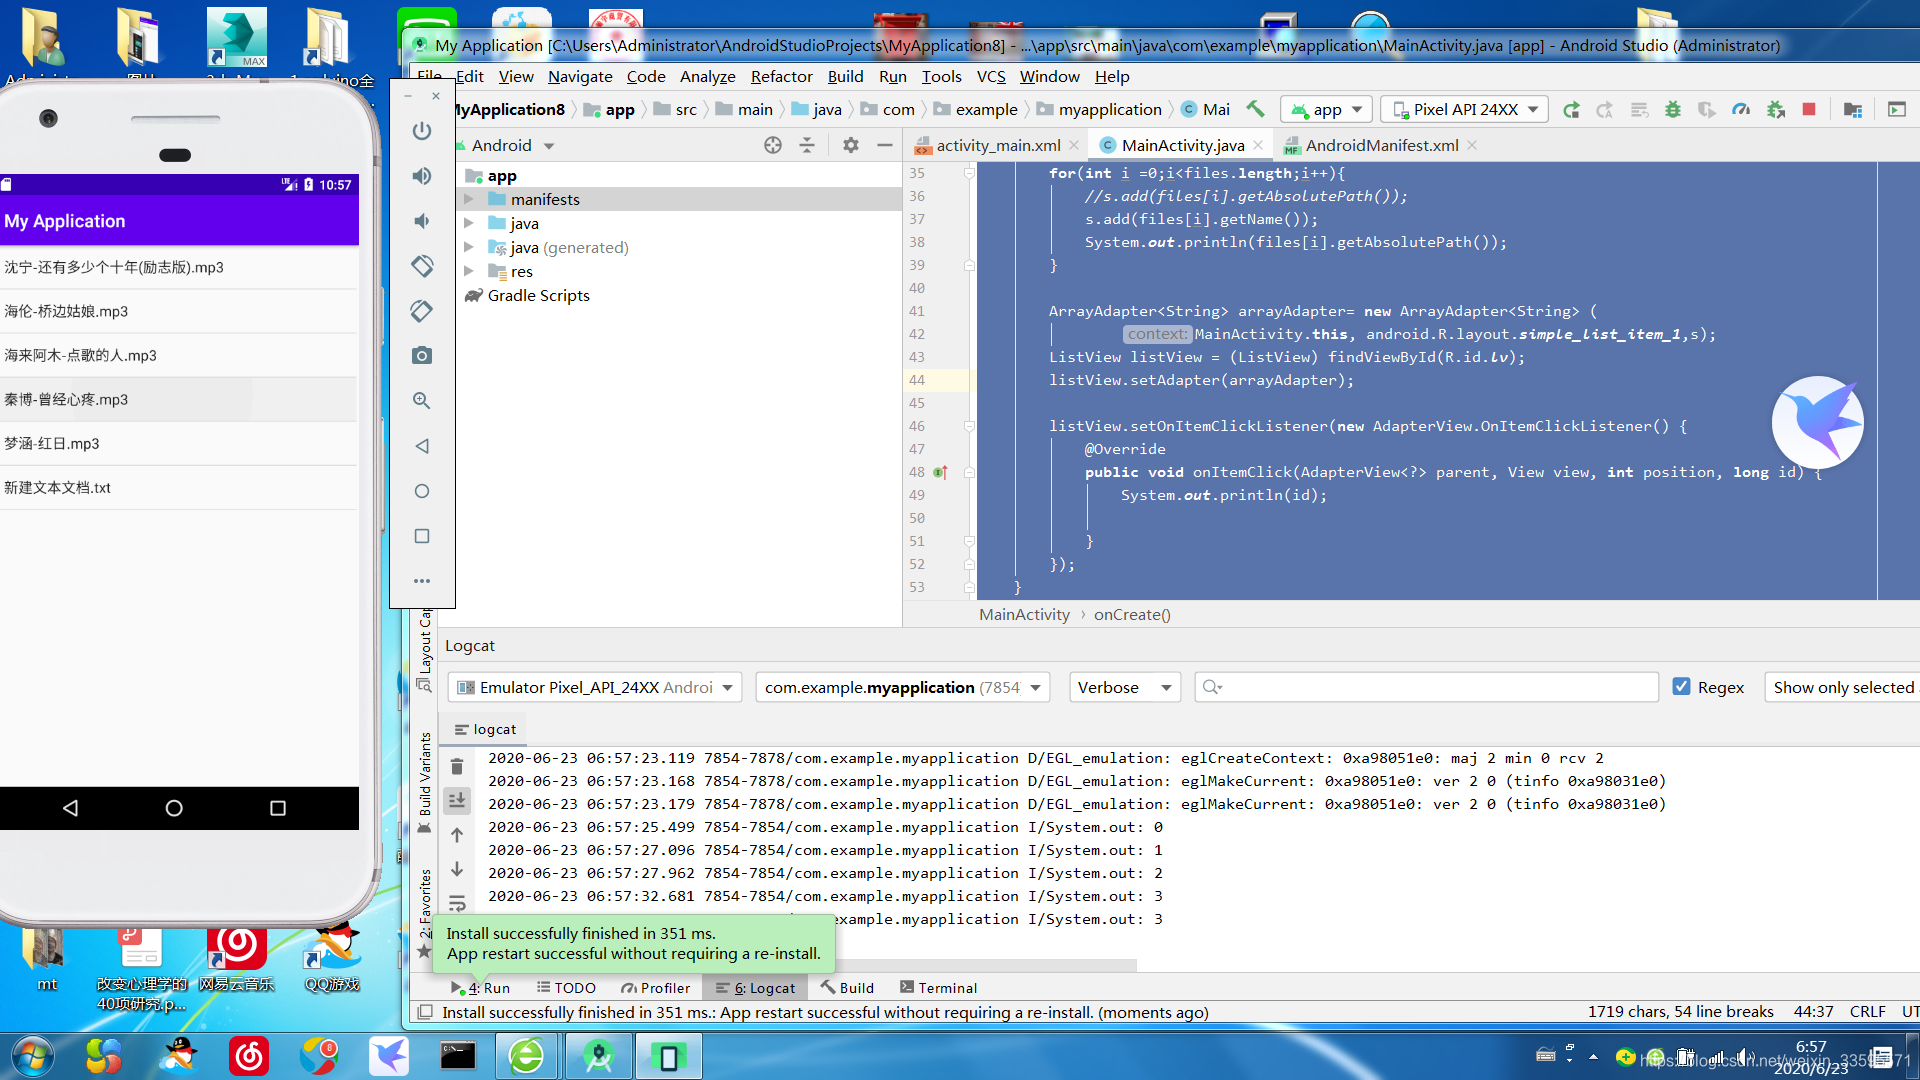This screenshot has width=1920, height=1080.
Task: Click the Debug app bug icon
Action: point(1672,109)
